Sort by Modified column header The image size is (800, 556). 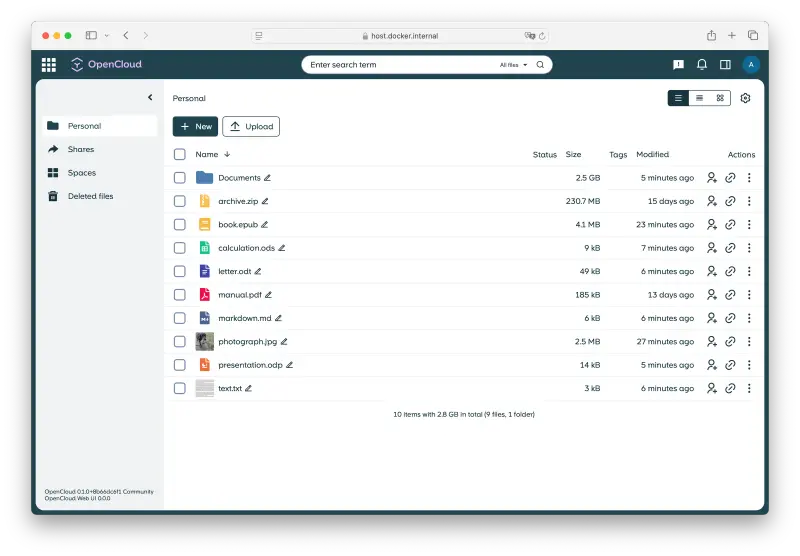tap(652, 154)
